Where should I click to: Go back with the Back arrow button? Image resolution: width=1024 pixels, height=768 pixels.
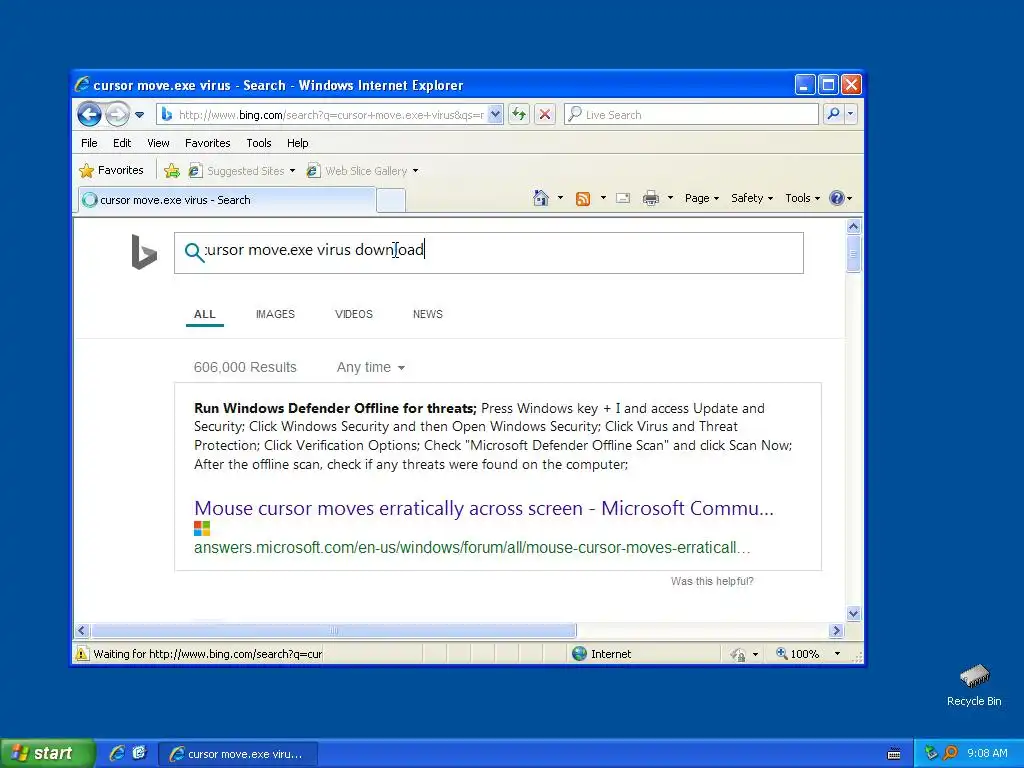89,114
